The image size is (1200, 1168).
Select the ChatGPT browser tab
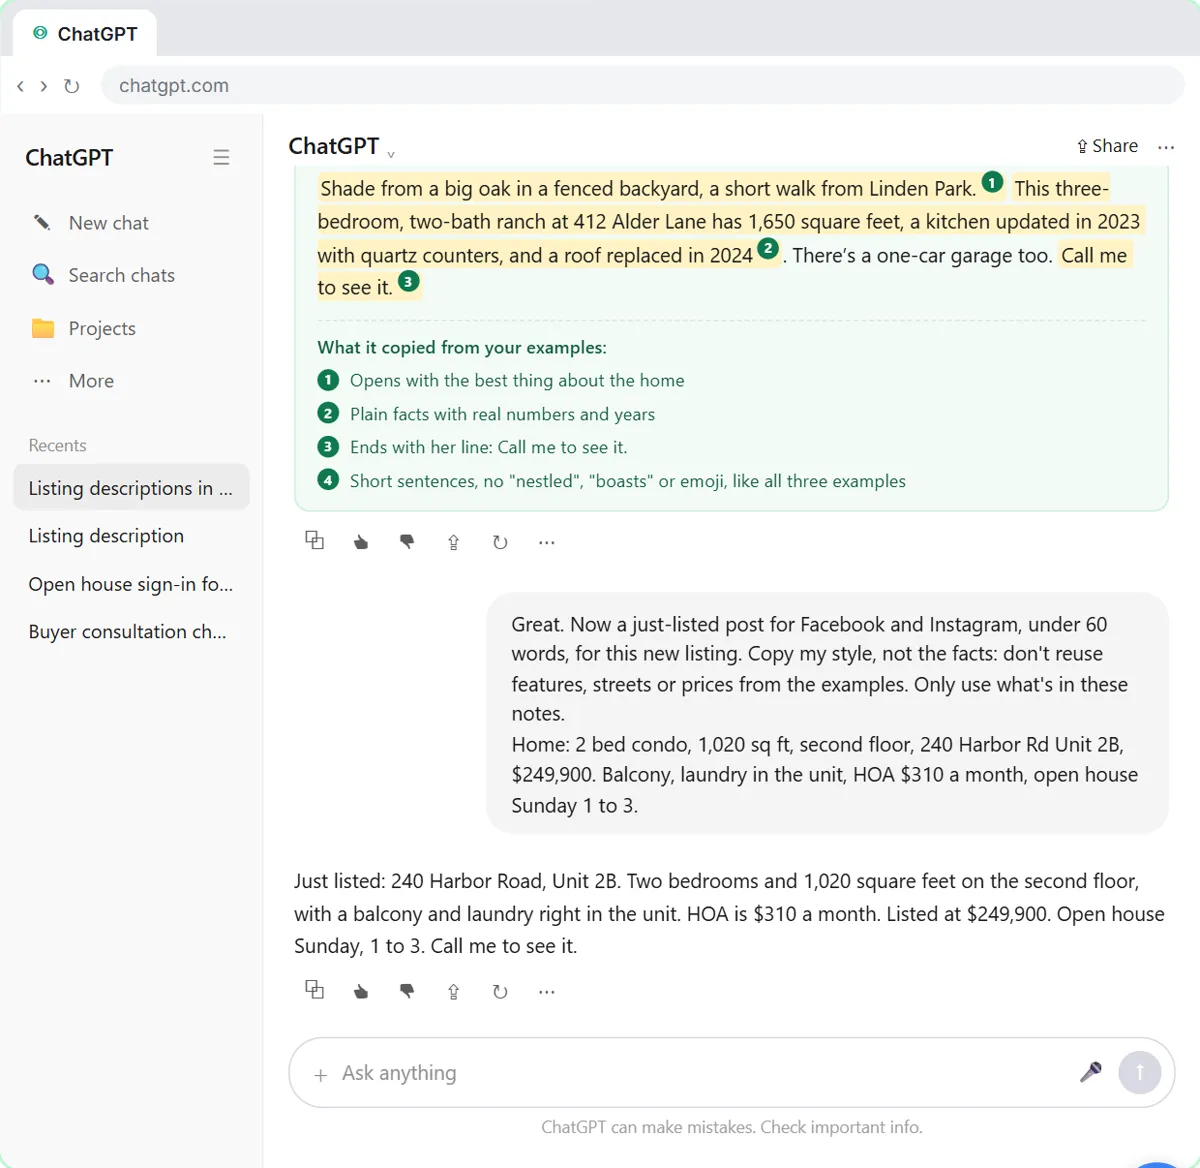85,34
